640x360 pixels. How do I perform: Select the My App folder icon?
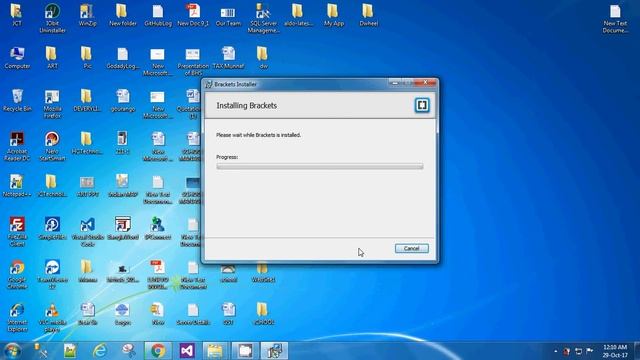click(x=334, y=15)
